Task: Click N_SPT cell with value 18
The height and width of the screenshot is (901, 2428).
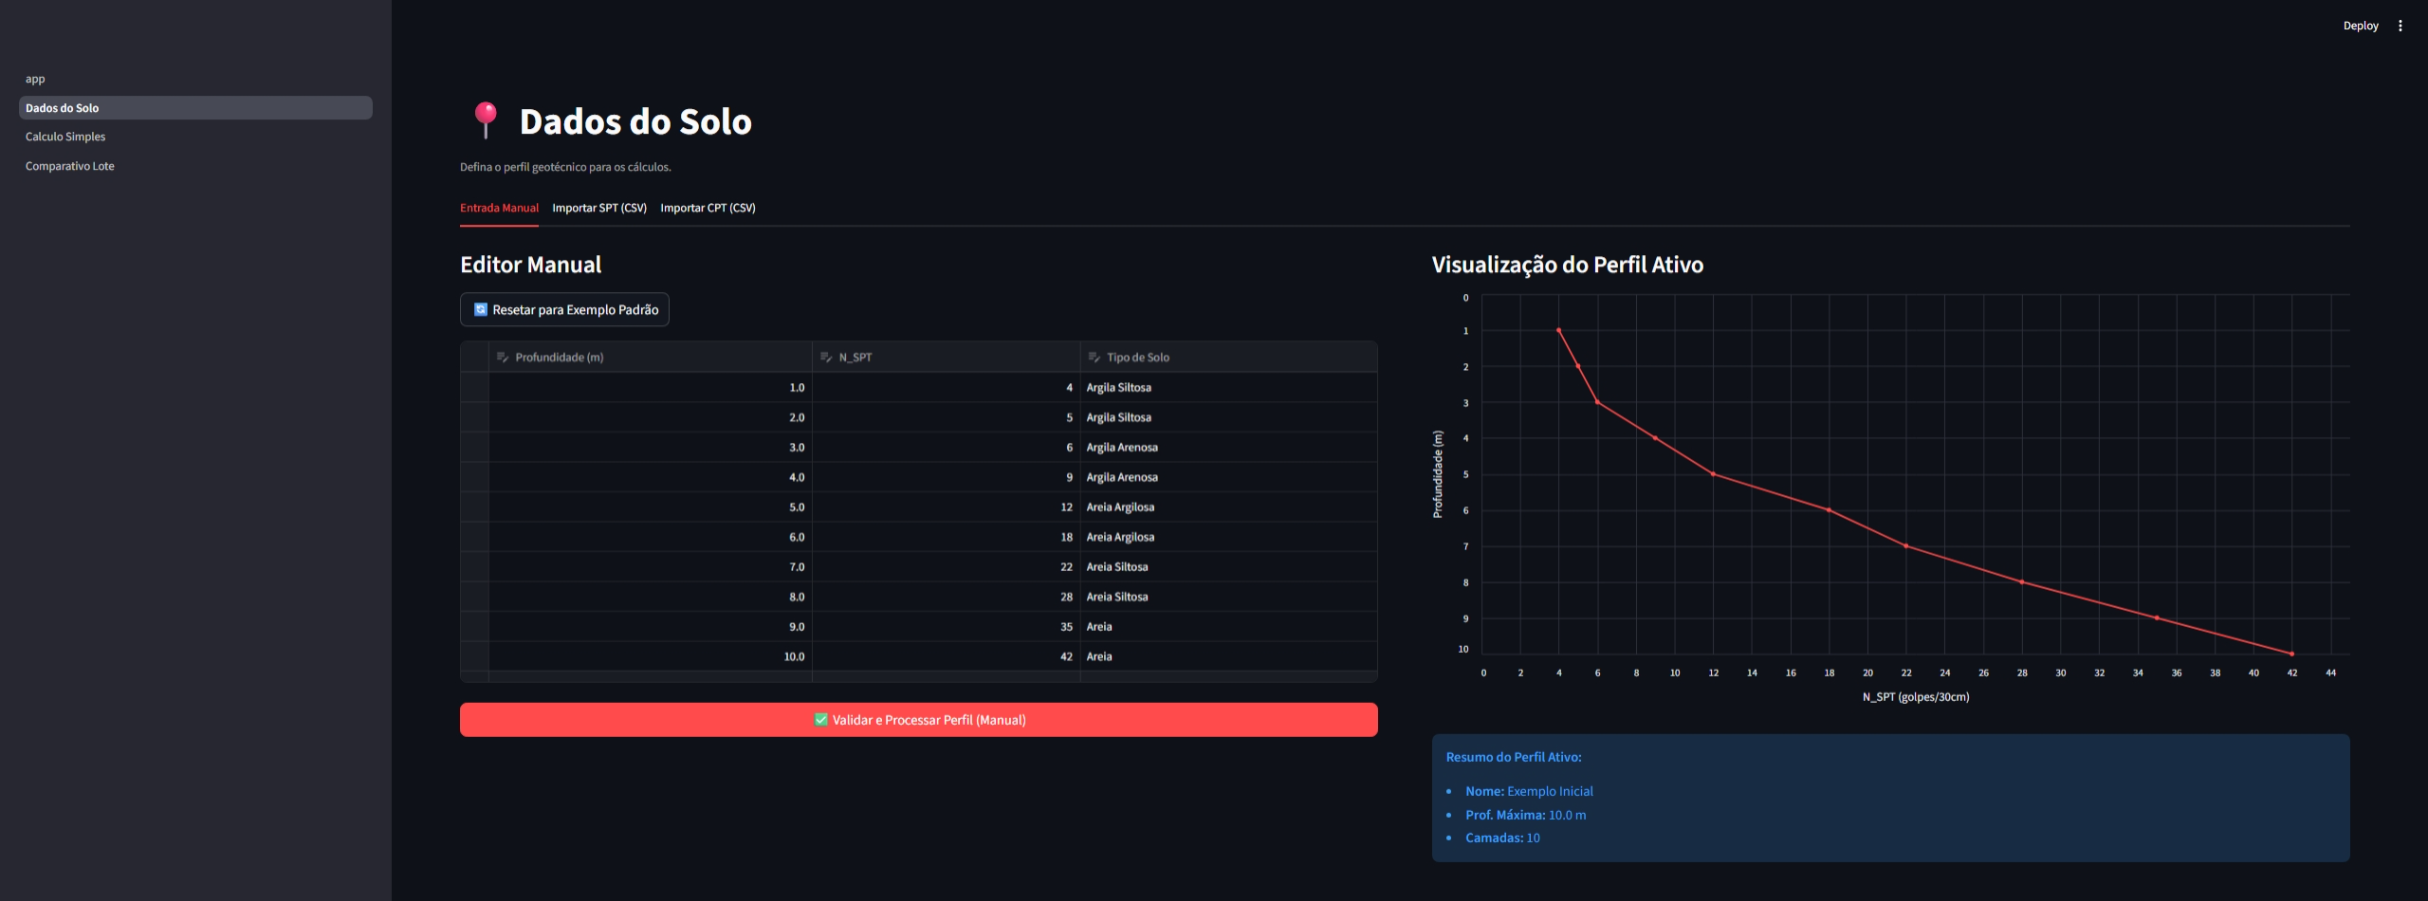Action: pos(946,537)
